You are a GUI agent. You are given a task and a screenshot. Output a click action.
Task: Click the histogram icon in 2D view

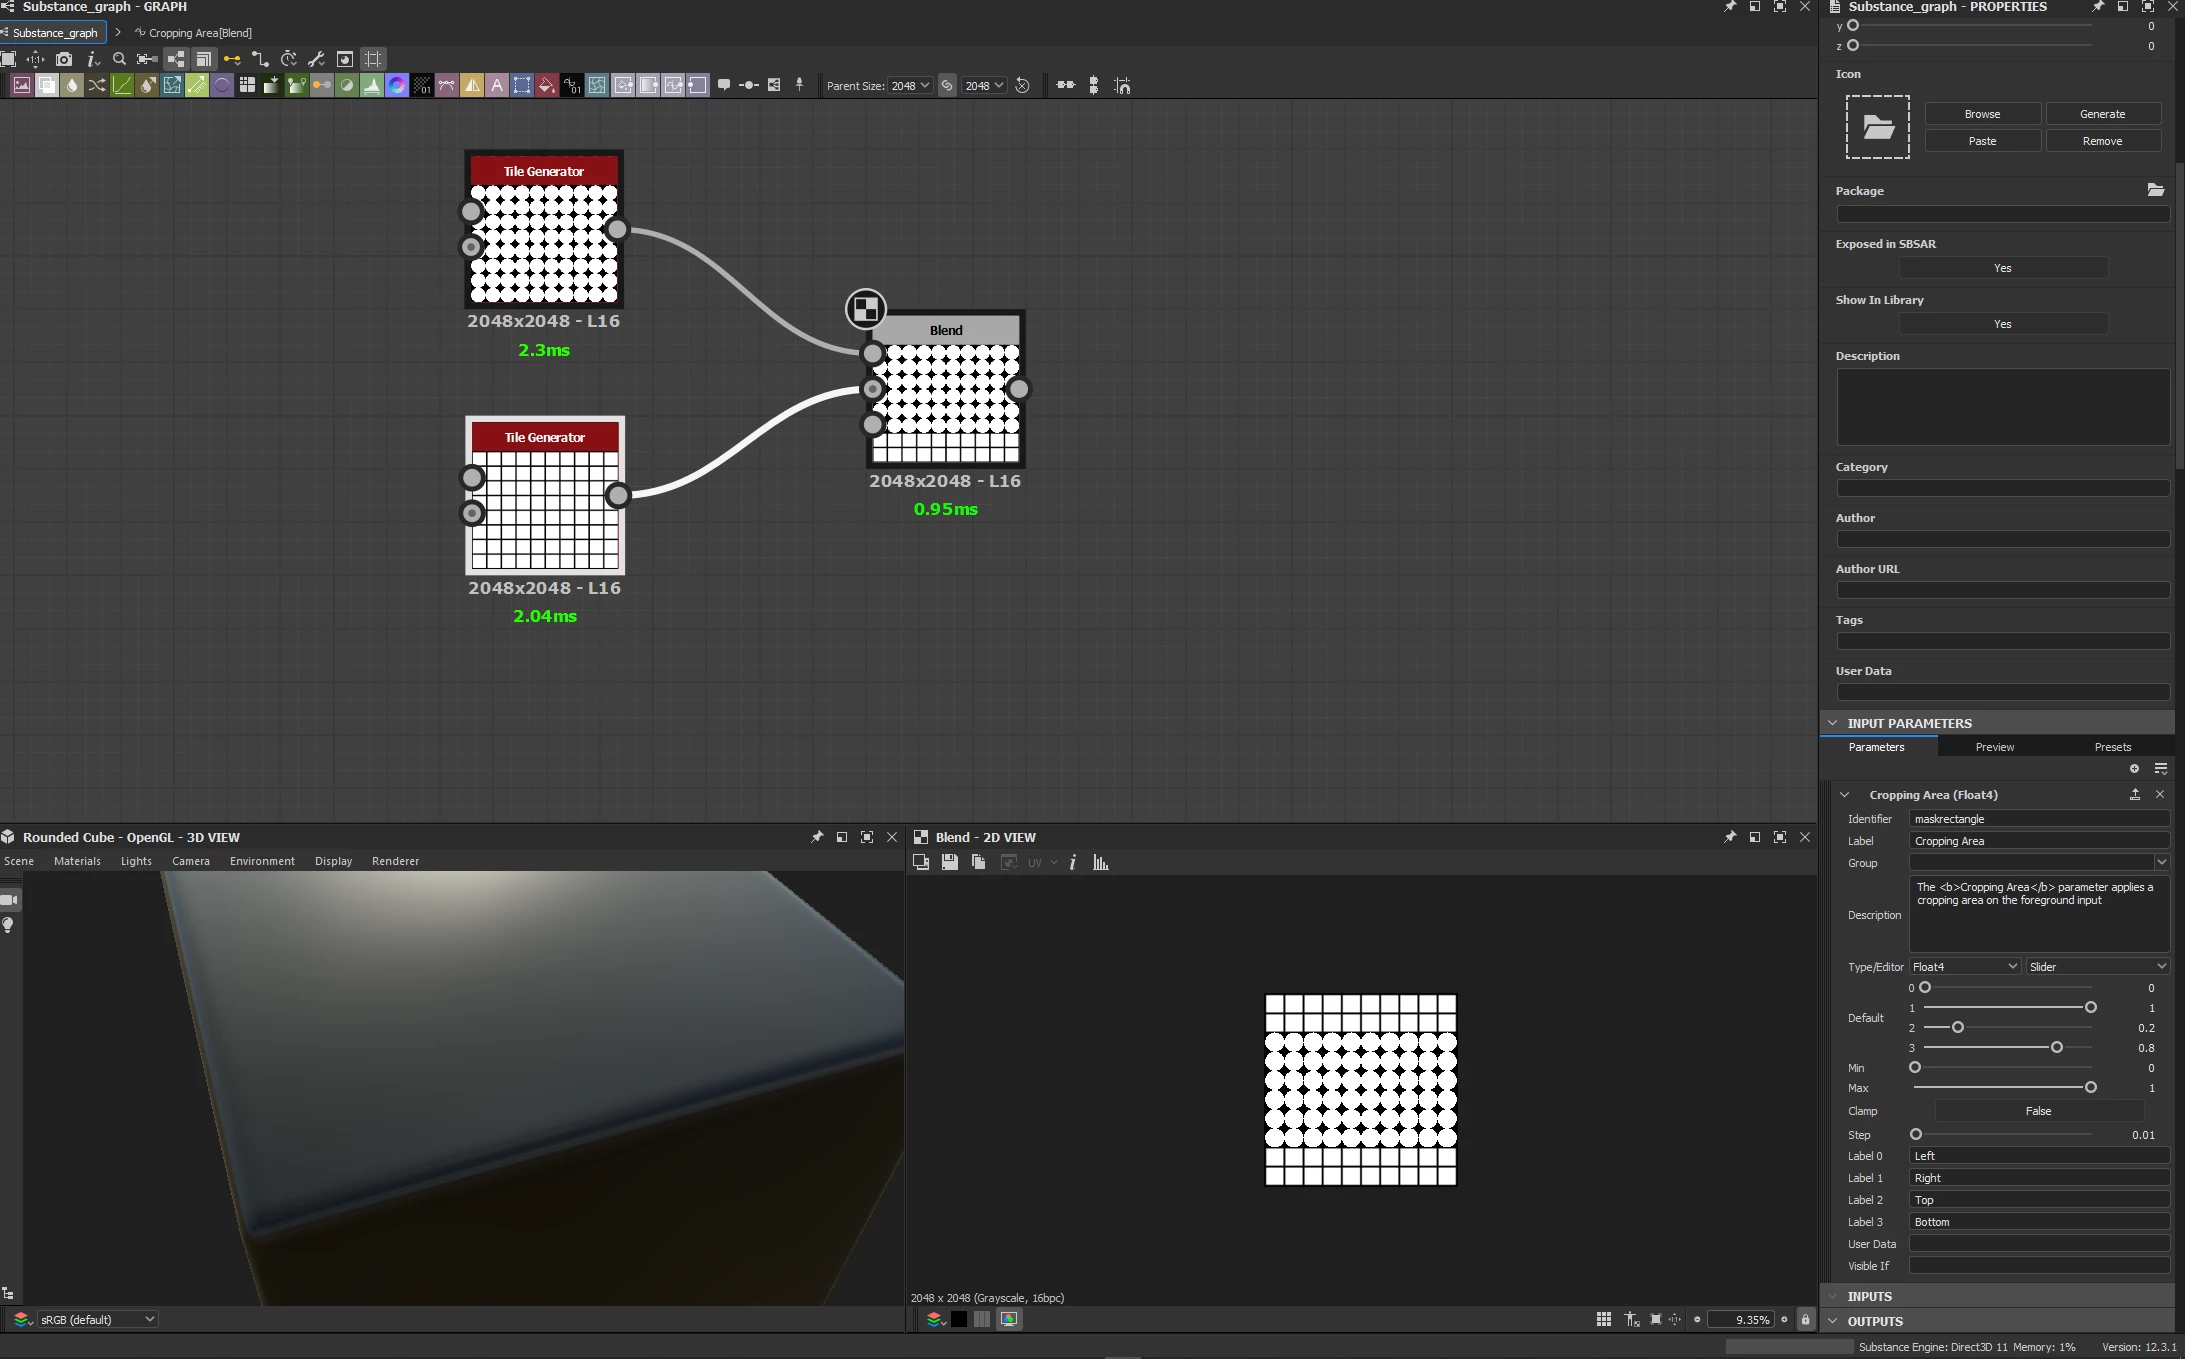pyautogui.click(x=1101, y=863)
